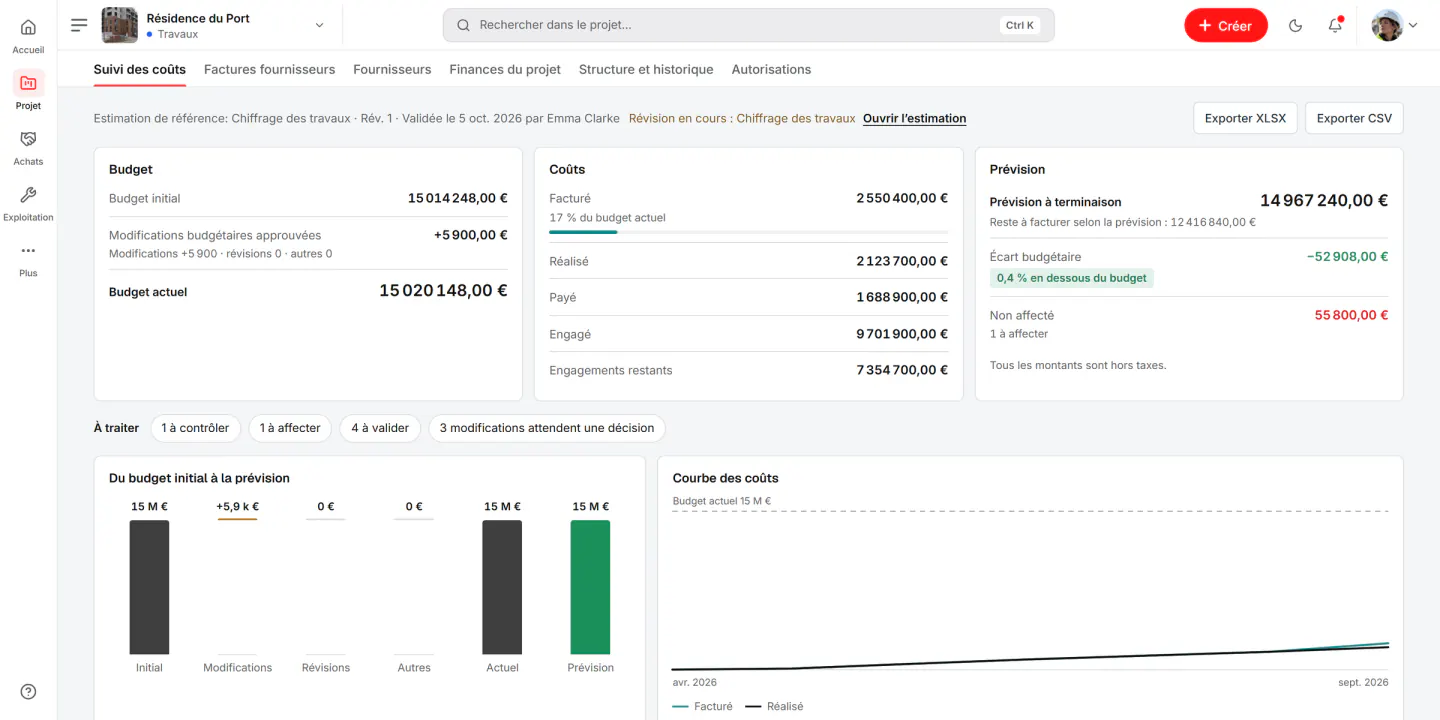
Task: Open the Autorisations tab
Action: 771,70
